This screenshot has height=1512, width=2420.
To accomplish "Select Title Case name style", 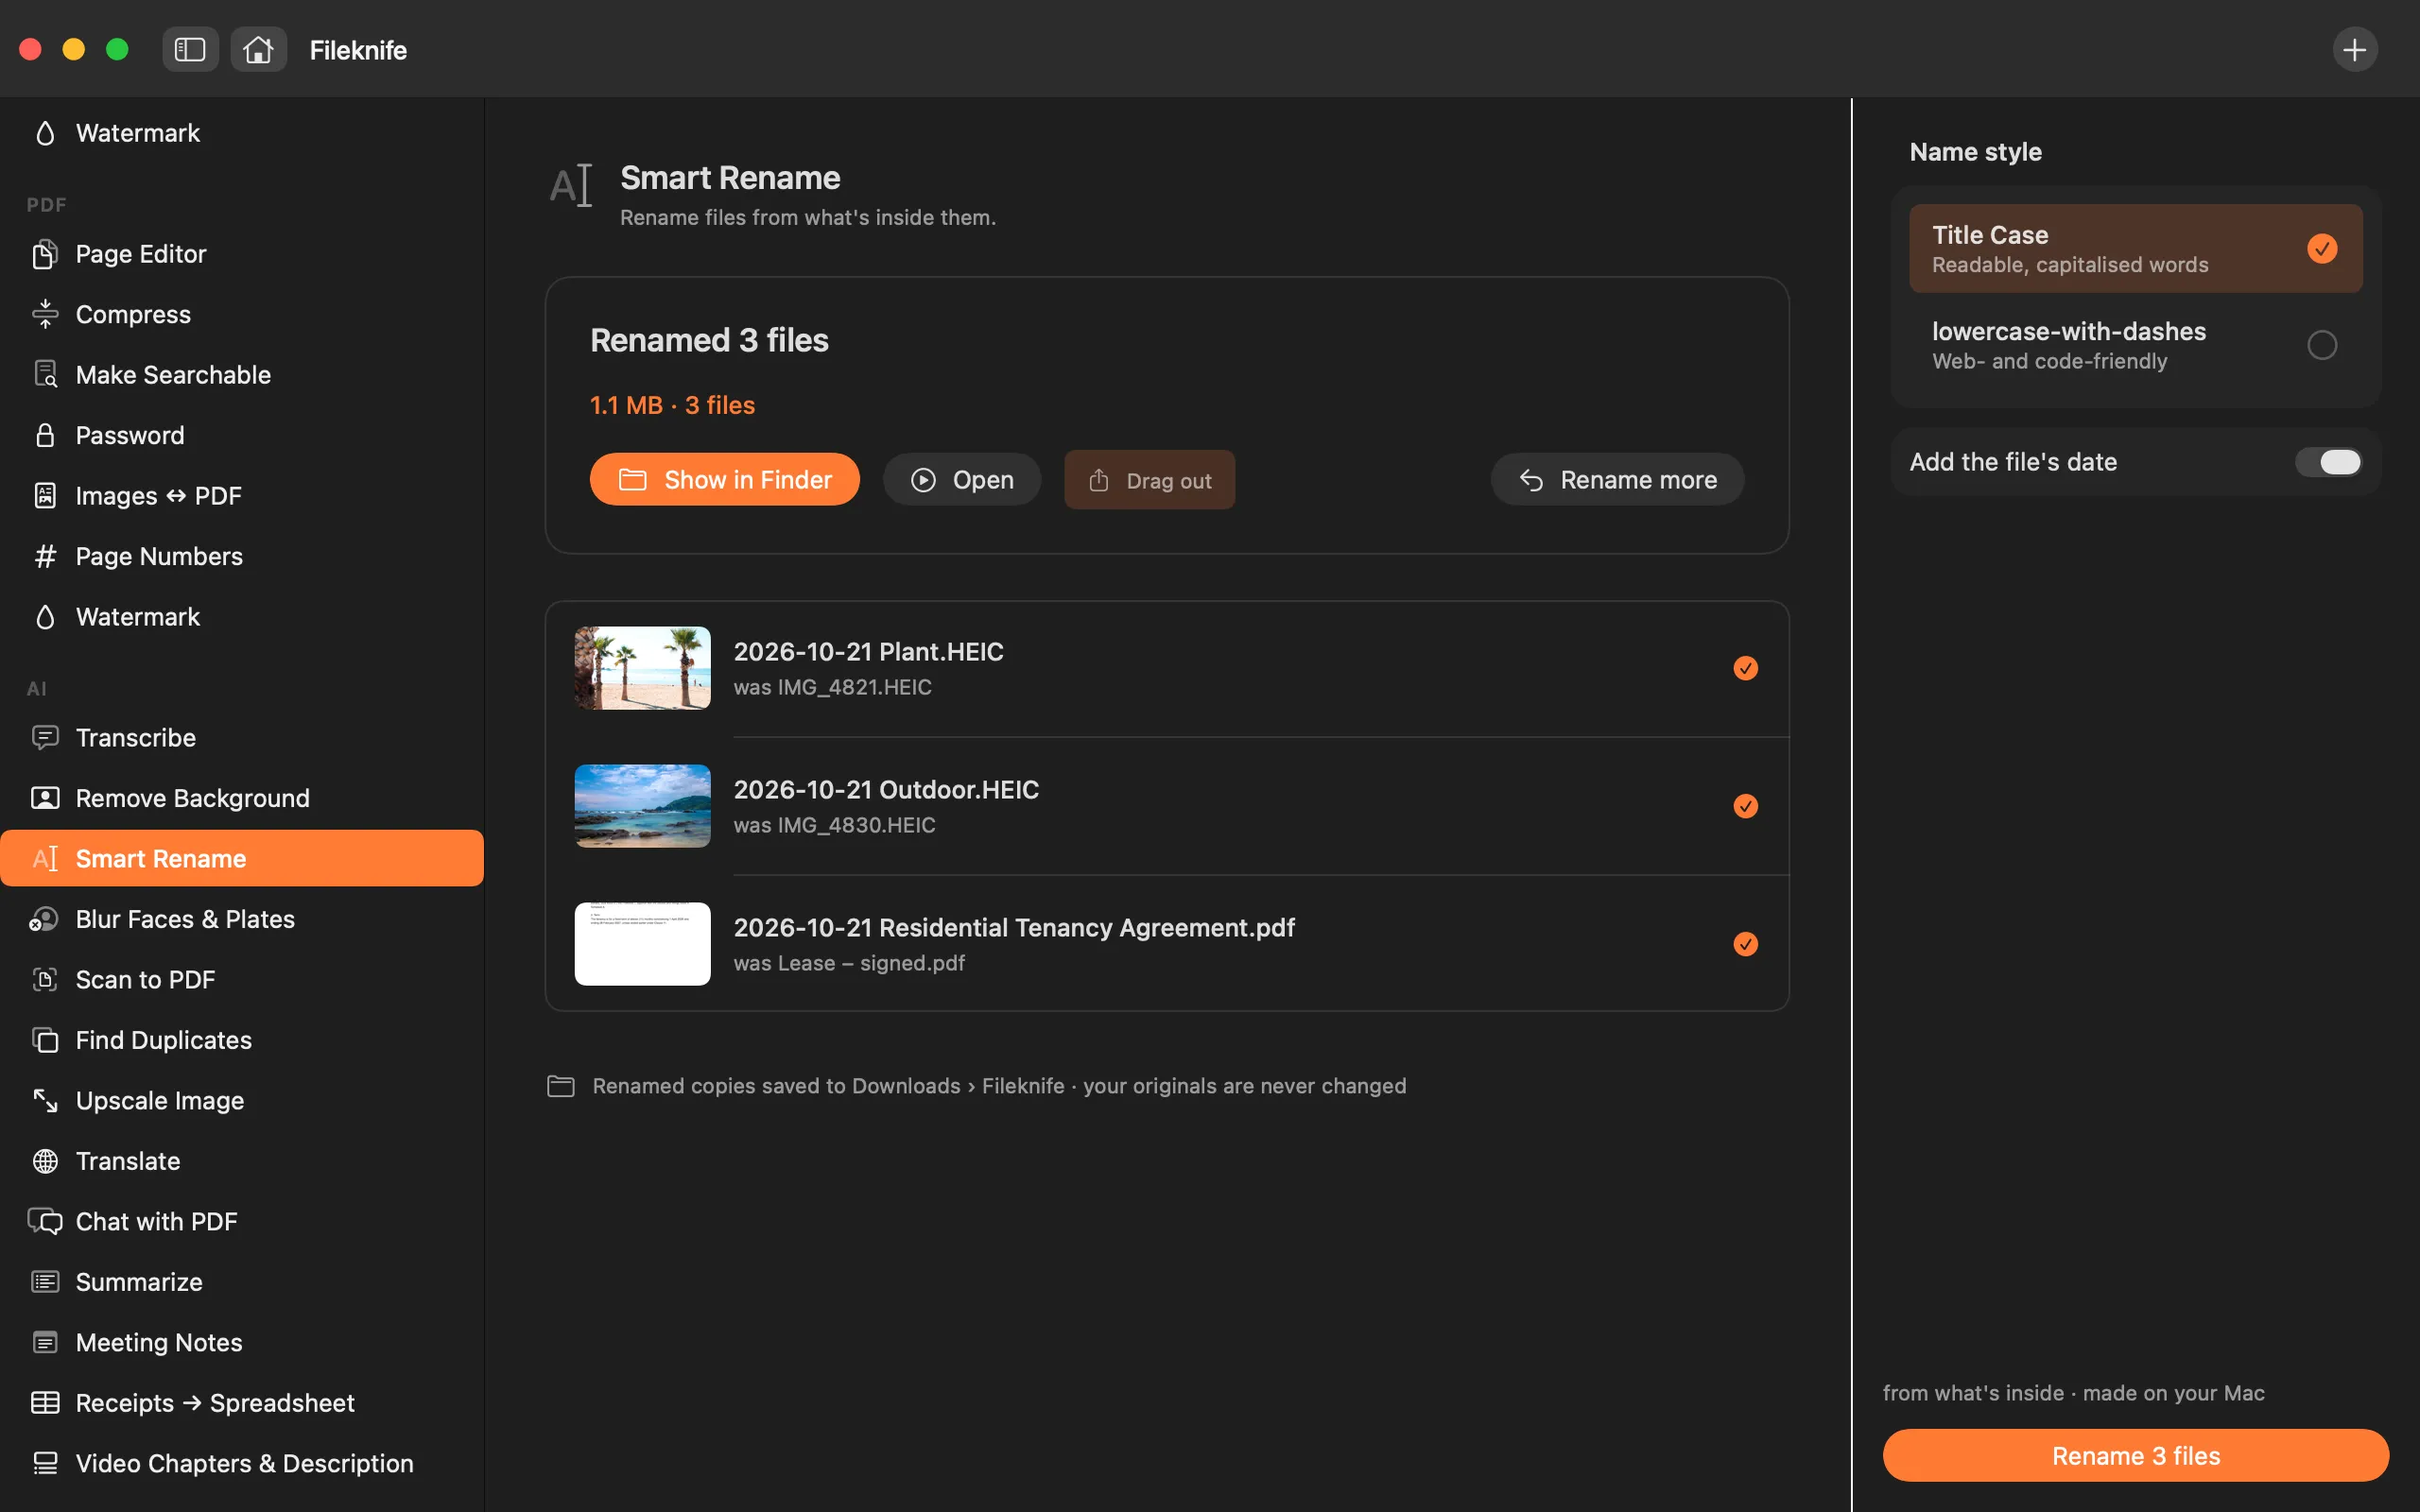I will (2135, 248).
